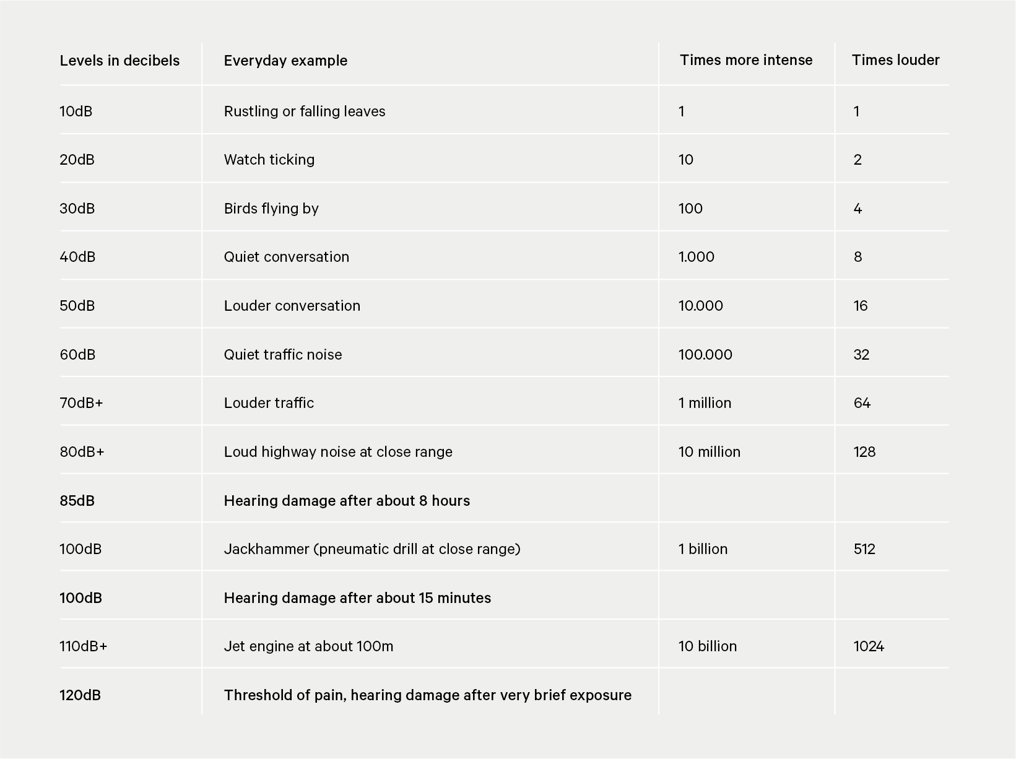Select the 'Watch ticking' example cell

click(x=269, y=159)
